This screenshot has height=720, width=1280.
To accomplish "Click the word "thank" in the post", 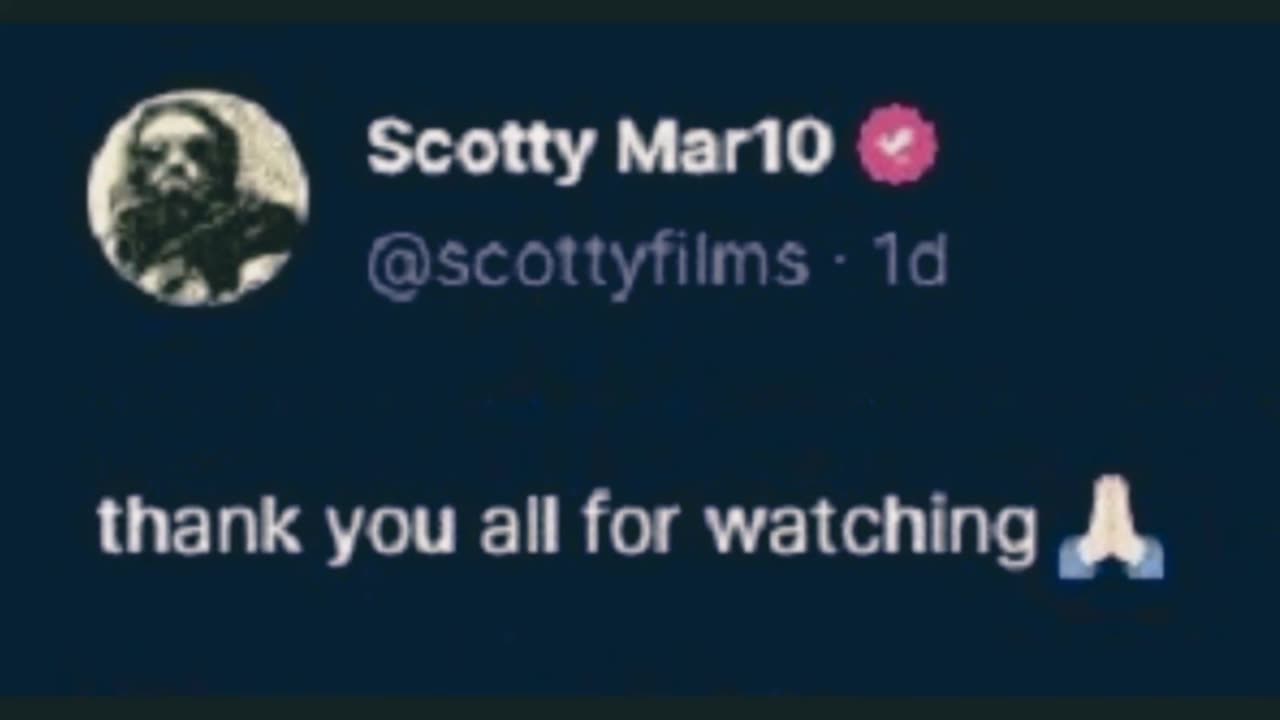I will point(199,524).
